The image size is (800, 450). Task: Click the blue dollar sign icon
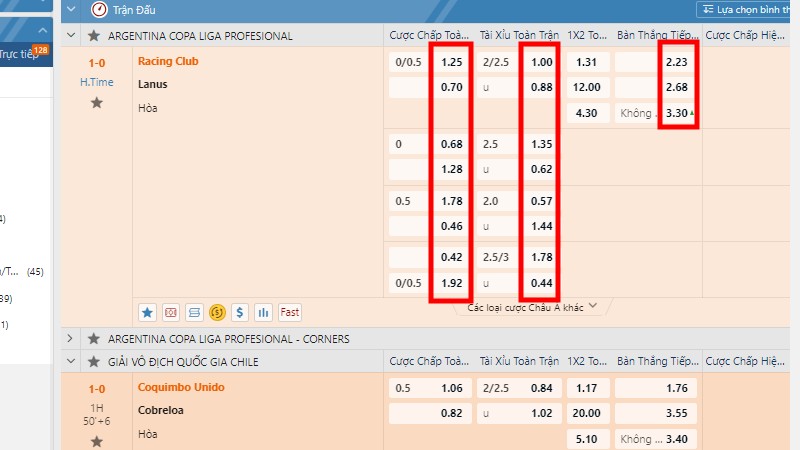[x=240, y=312]
